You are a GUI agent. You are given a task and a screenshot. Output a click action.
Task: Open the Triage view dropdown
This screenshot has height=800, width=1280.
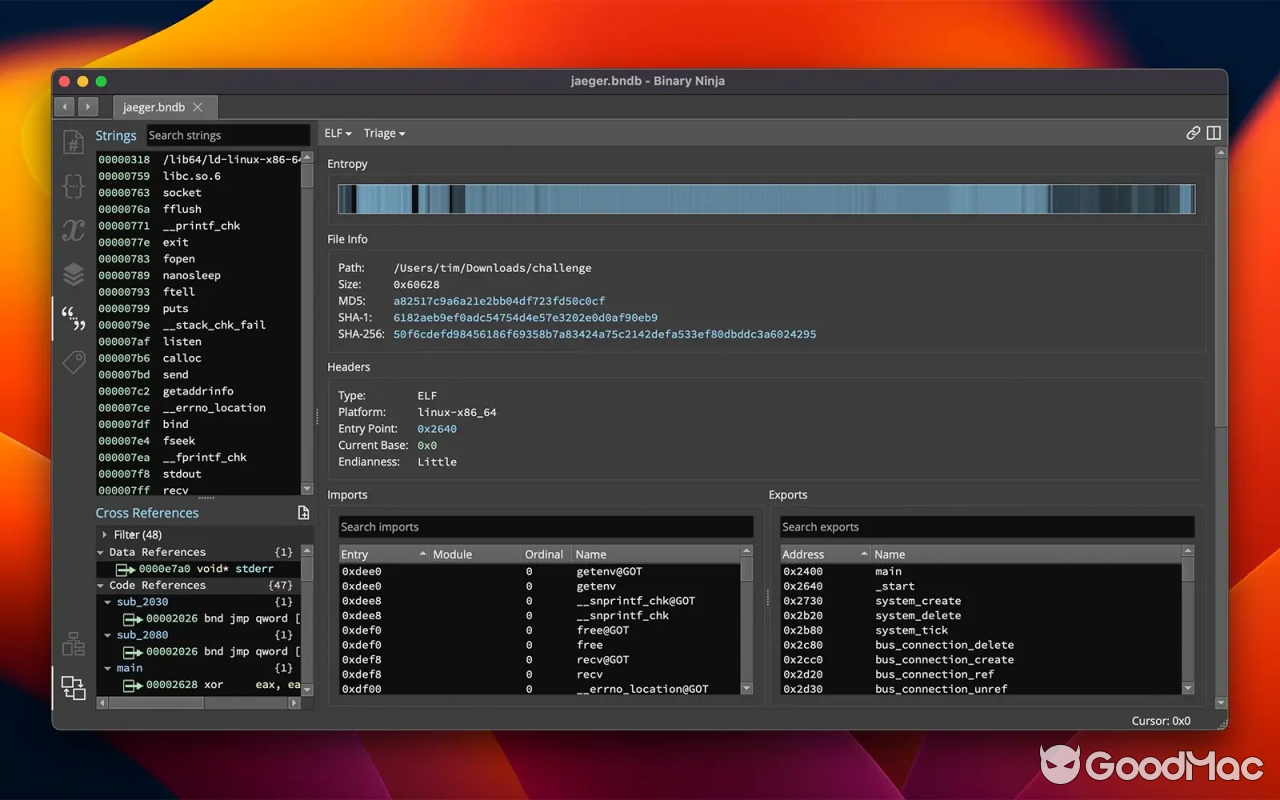[384, 132]
